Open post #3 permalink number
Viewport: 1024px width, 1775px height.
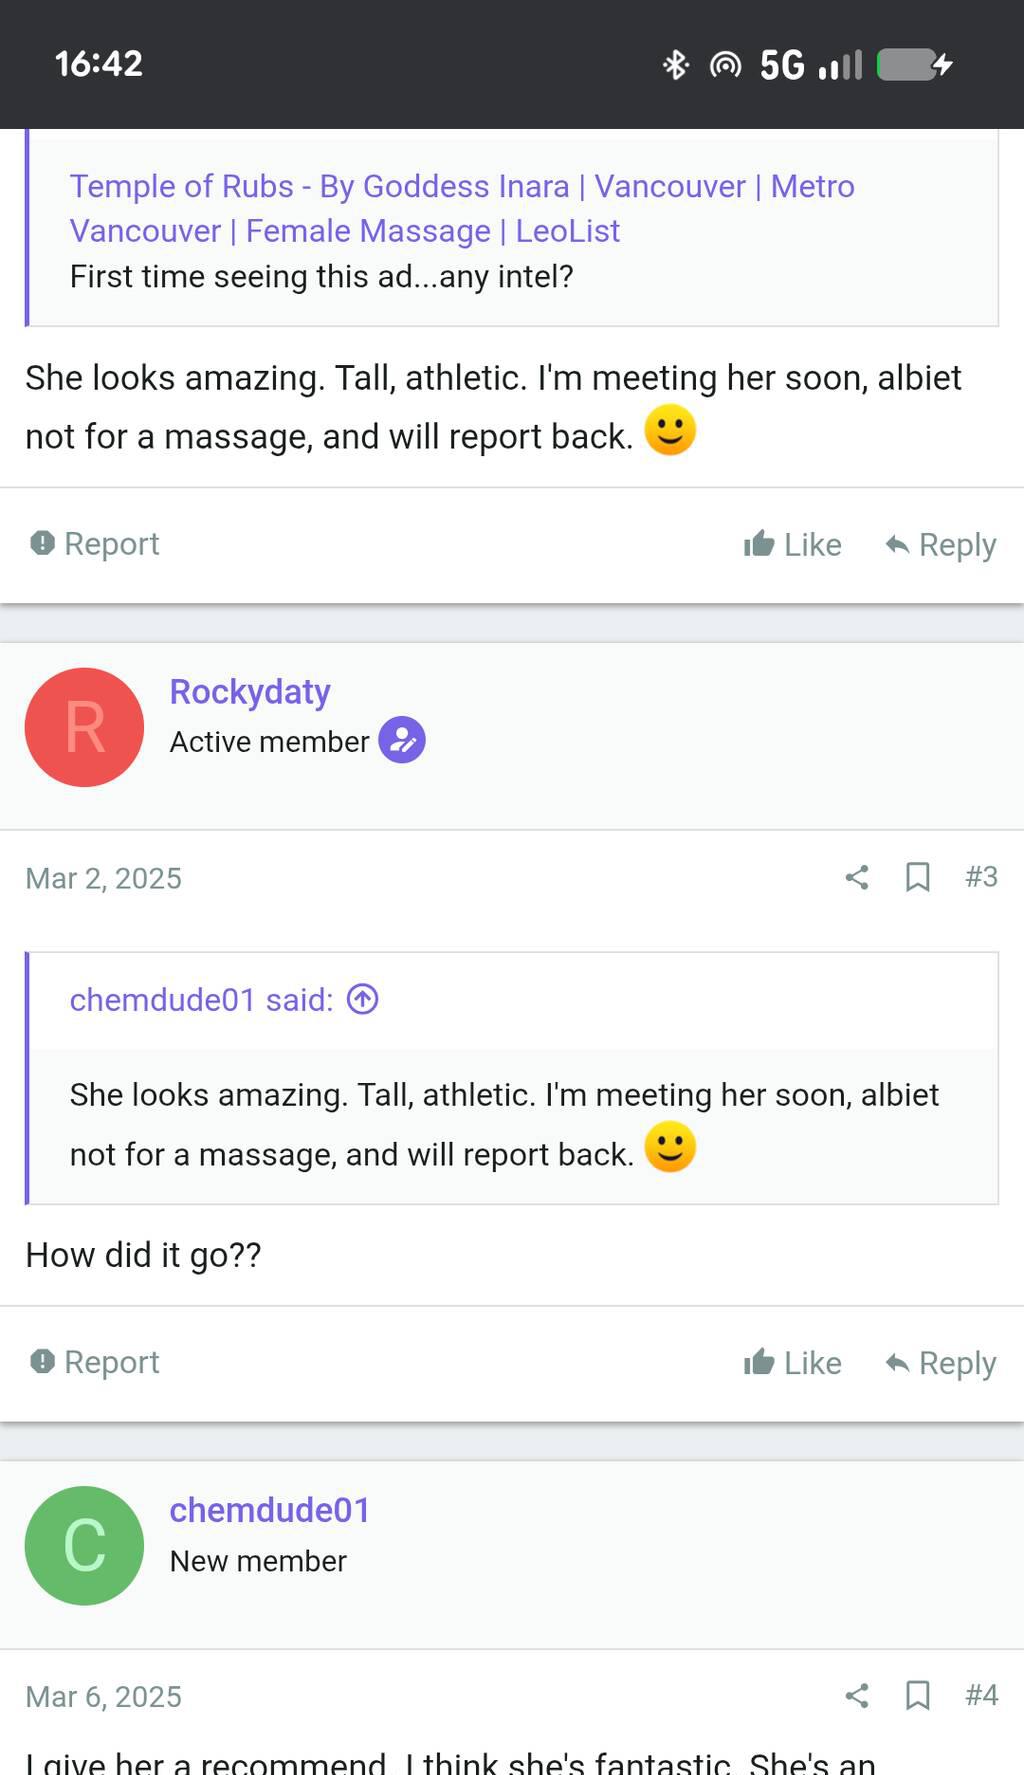(981, 877)
